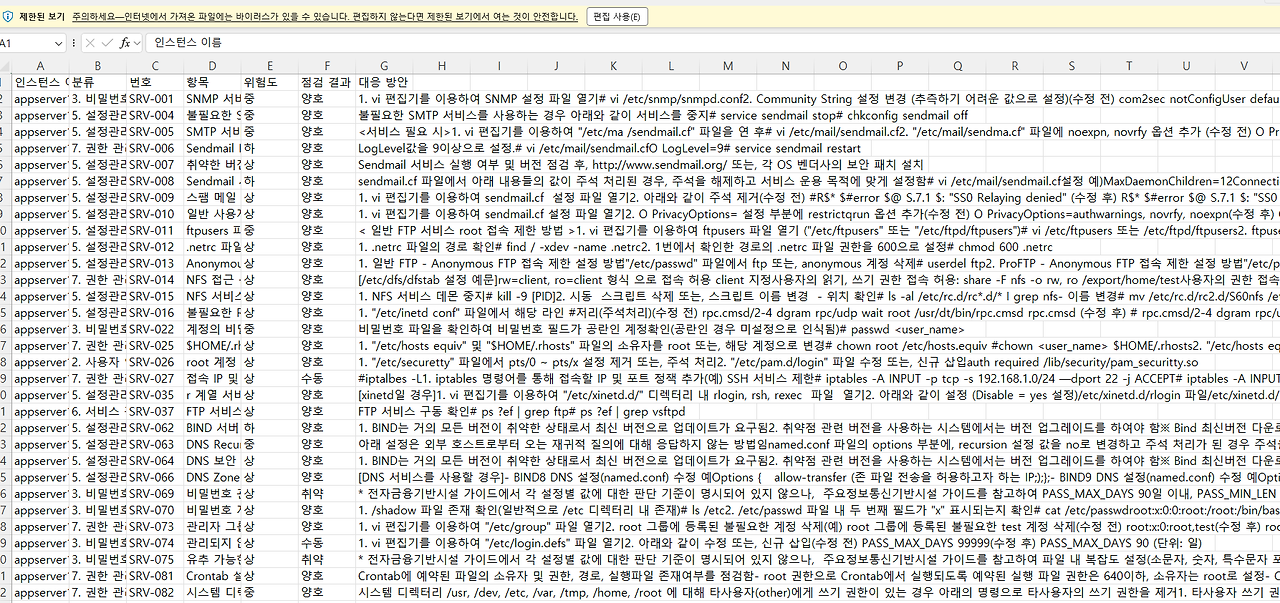
Task: Click the 대응 방안 cell starting with LogLevel값을 9이상으로
Action: (x=384, y=148)
